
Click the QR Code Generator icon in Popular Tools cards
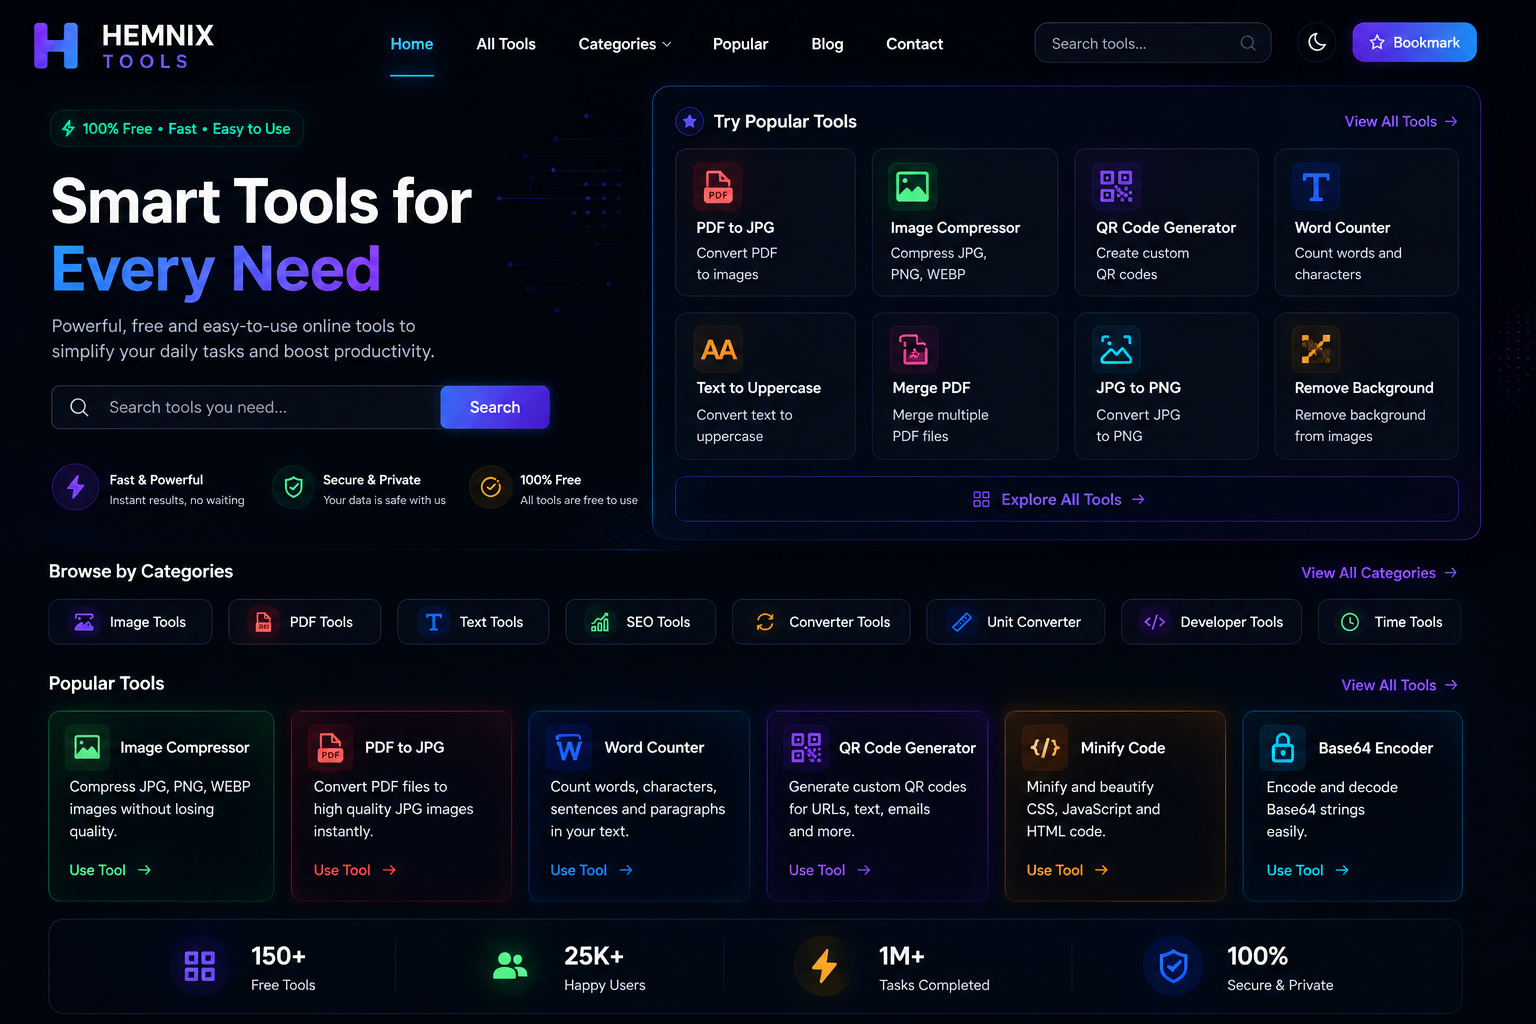click(x=806, y=747)
